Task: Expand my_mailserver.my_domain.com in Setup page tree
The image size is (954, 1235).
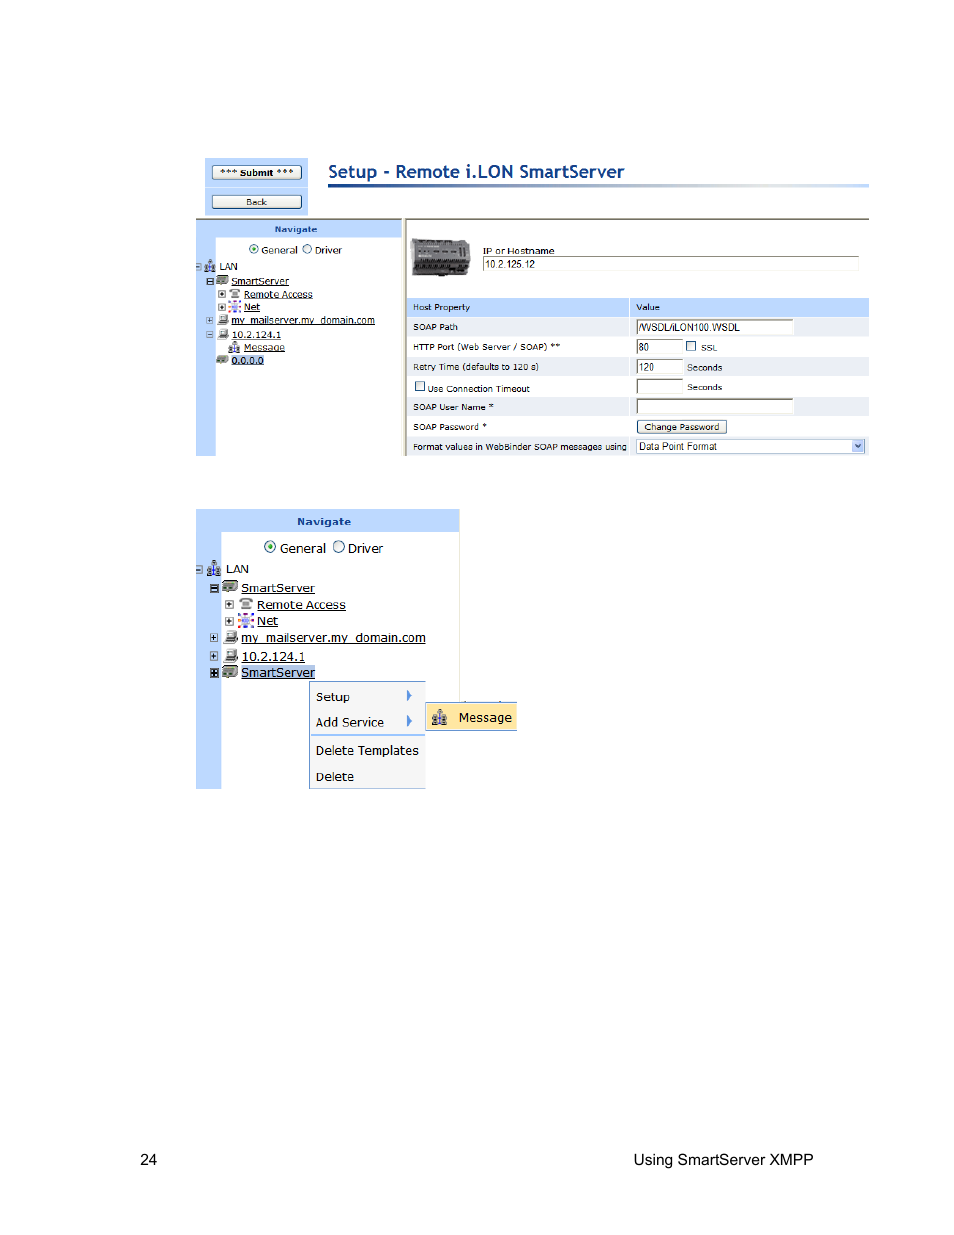Action: coord(210,321)
